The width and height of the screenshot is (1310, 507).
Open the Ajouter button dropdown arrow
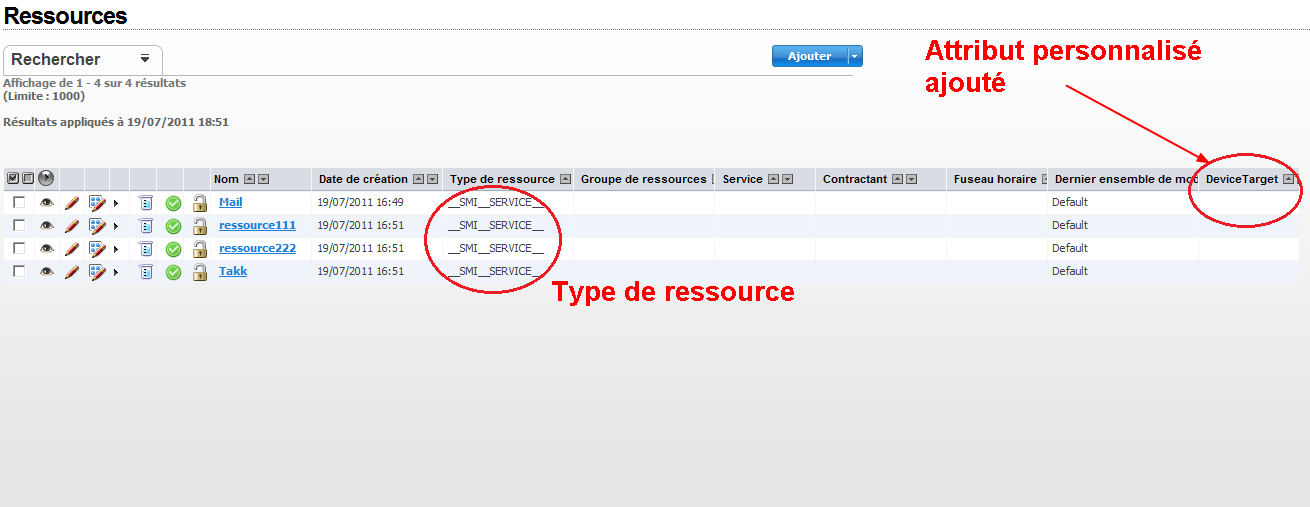pyautogui.click(x=855, y=57)
